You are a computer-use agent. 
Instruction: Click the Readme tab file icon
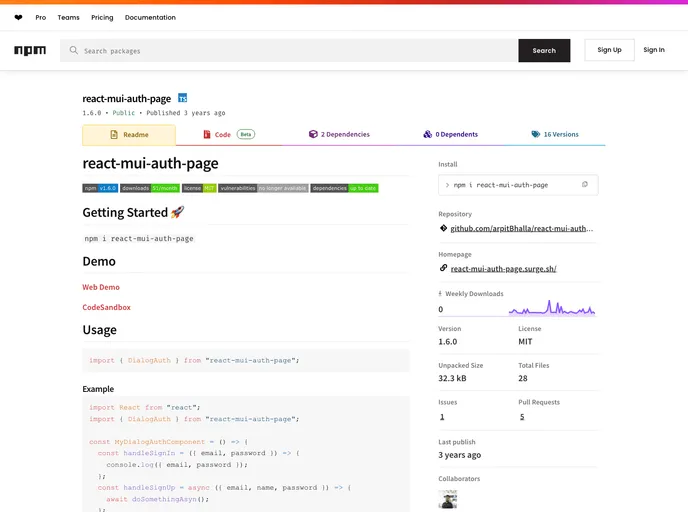click(114, 134)
